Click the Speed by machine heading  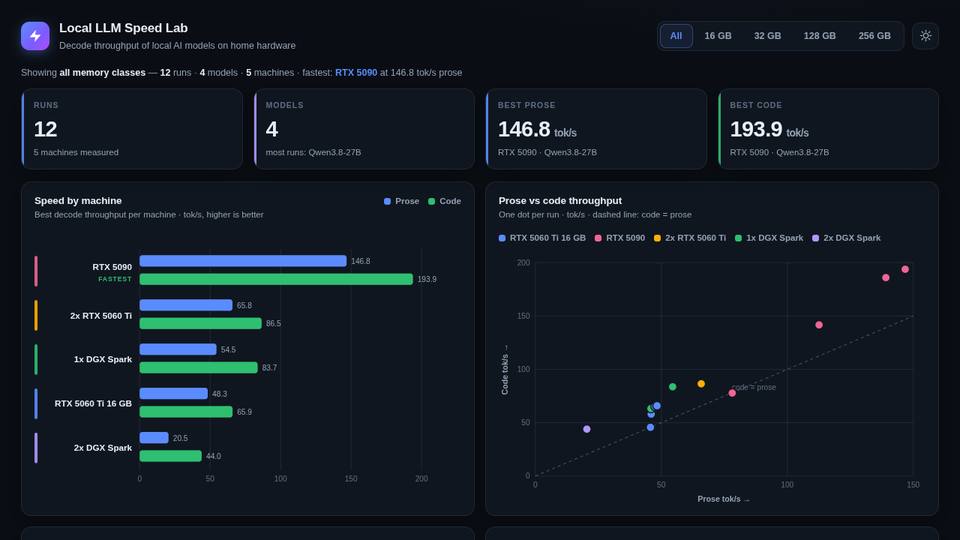[78, 201]
